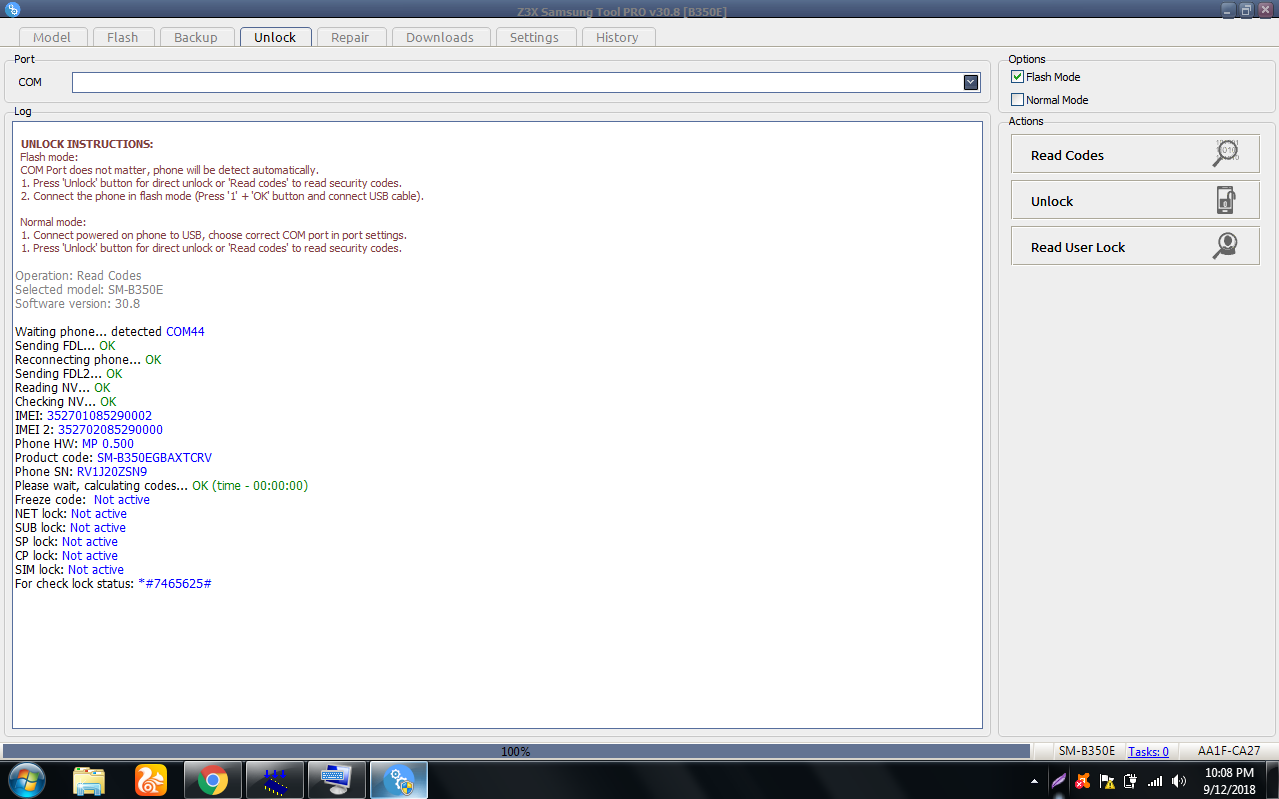
Task: Select IMEI value 352701085290002
Action: [99, 415]
